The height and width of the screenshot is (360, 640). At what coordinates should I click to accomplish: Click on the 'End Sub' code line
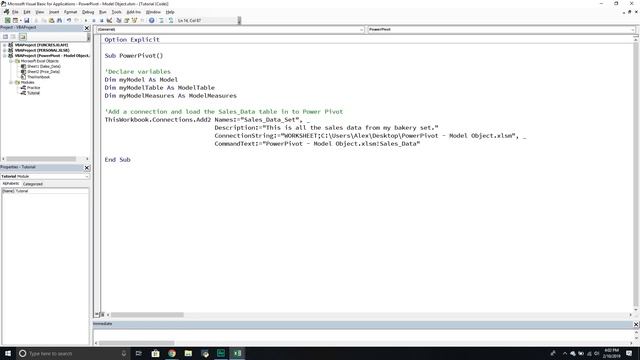pos(118,160)
